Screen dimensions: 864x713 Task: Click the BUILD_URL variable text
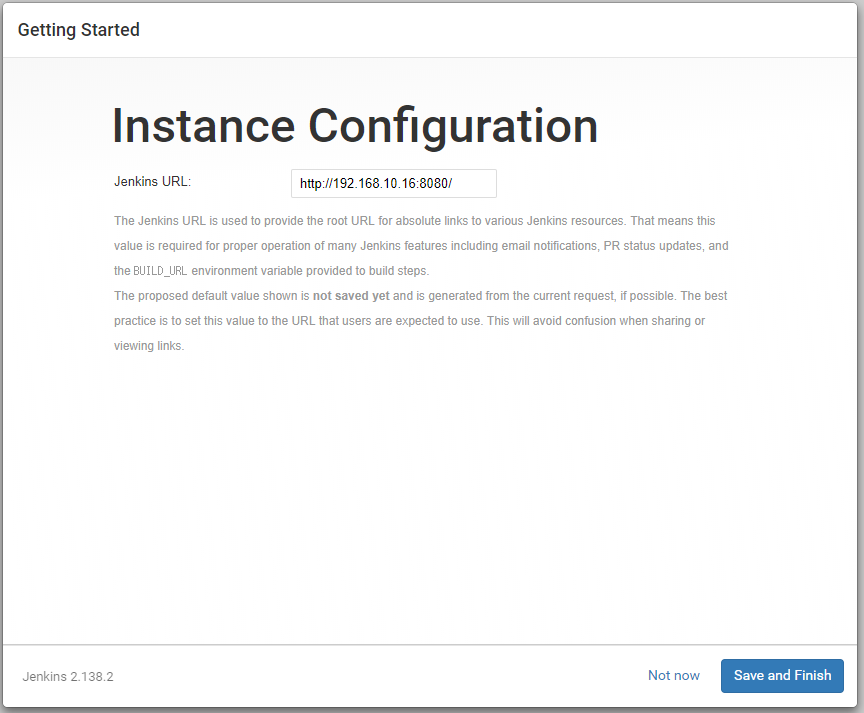click(x=160, y=271)
